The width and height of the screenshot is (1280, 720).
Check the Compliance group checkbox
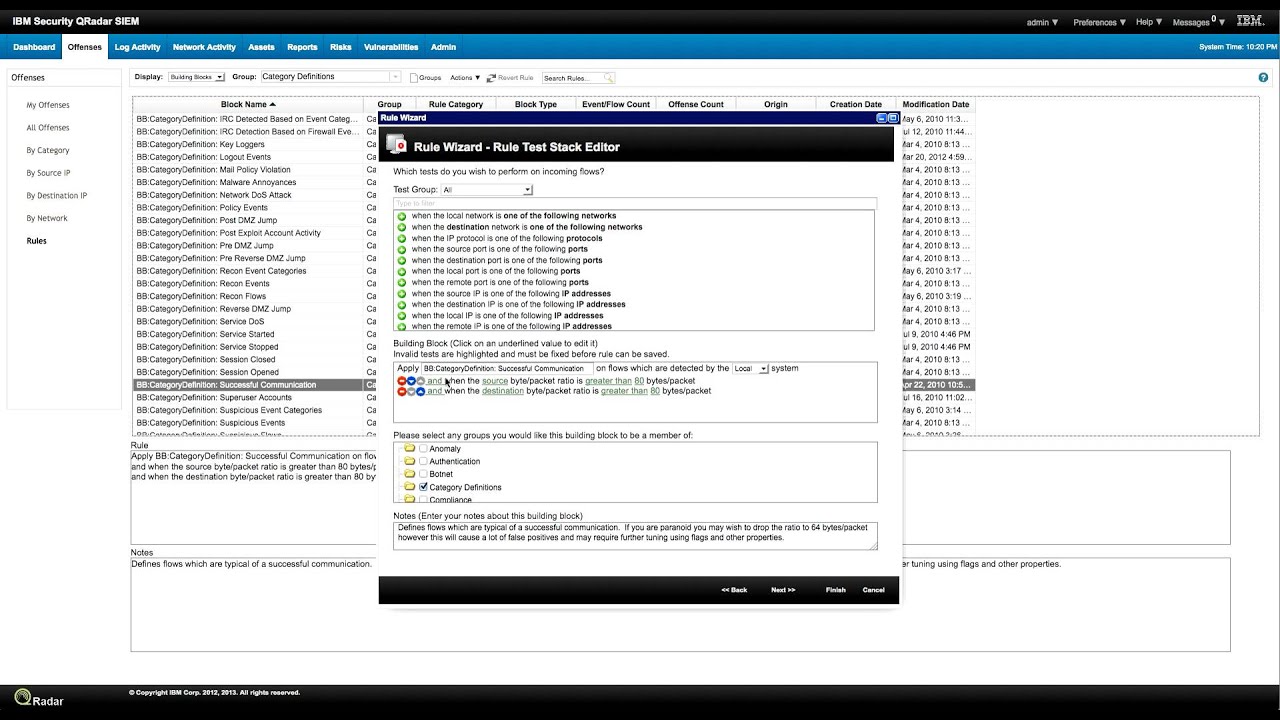(423, 499)
